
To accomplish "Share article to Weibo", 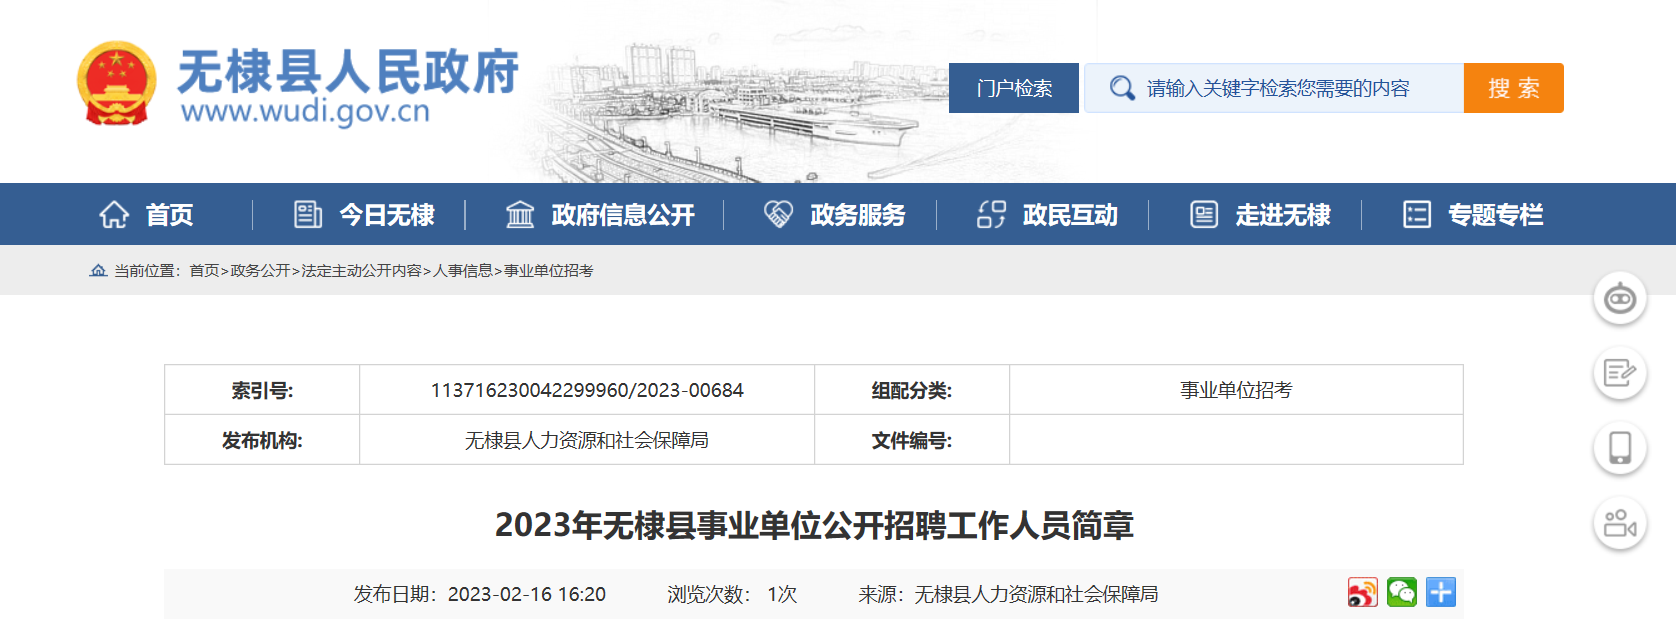I will click(1362, 593).
